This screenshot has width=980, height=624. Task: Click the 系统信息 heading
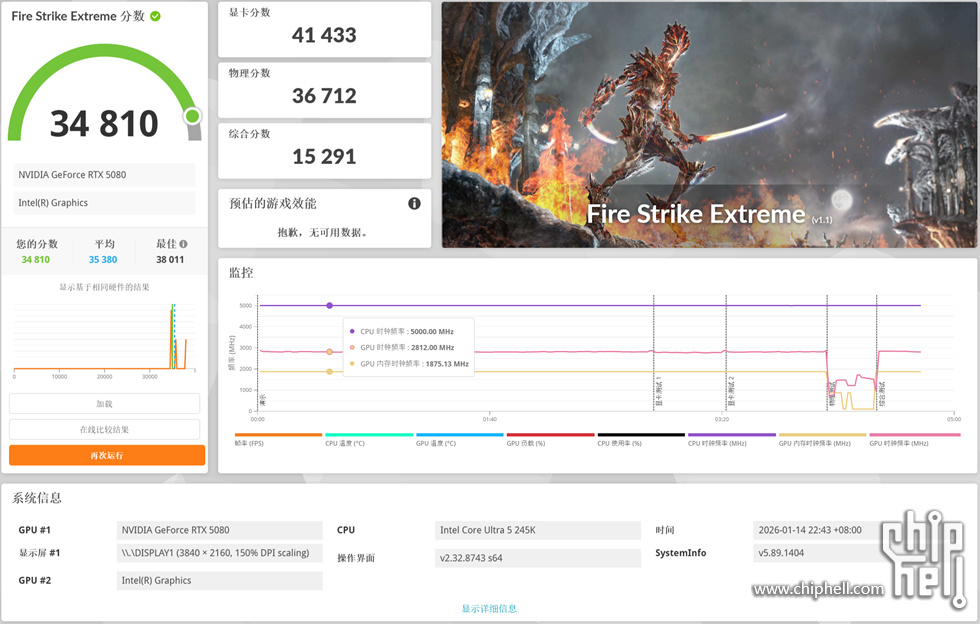click(37, 498)
